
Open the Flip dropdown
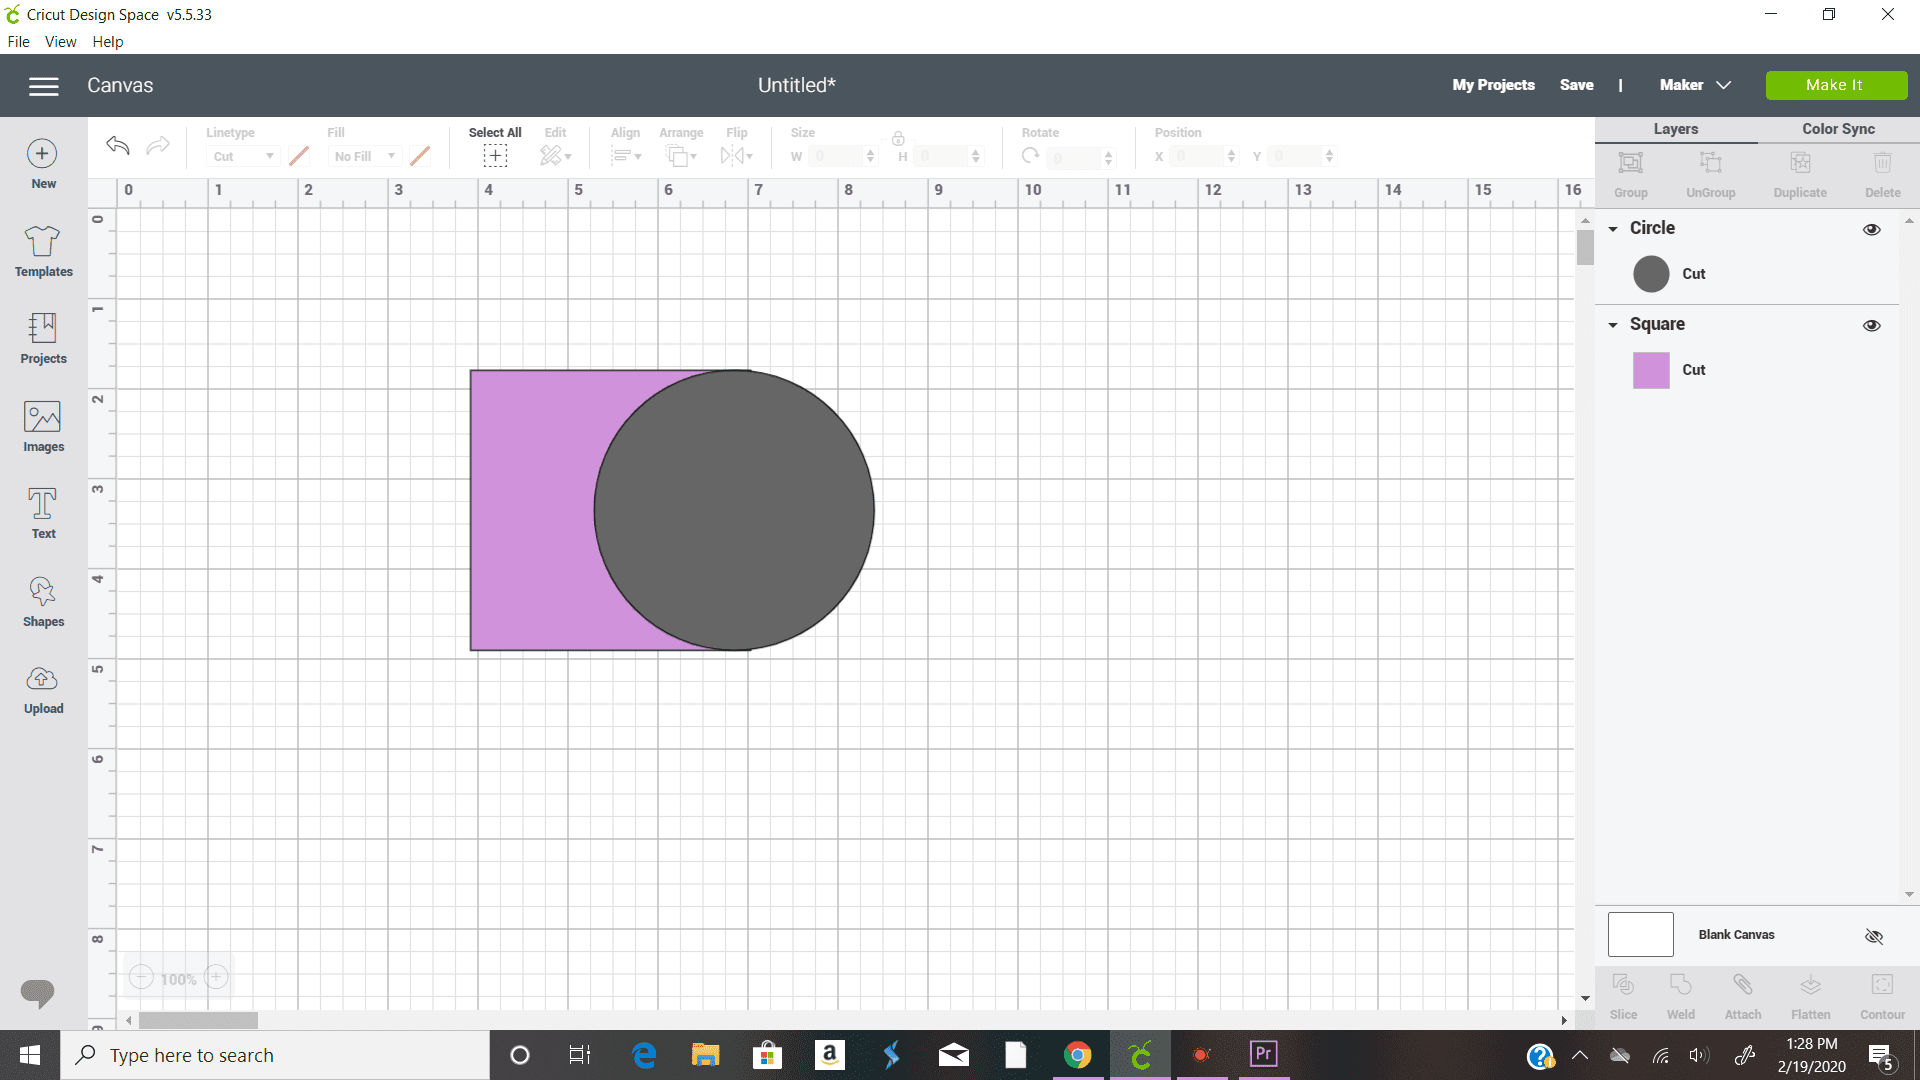(737, 155)
